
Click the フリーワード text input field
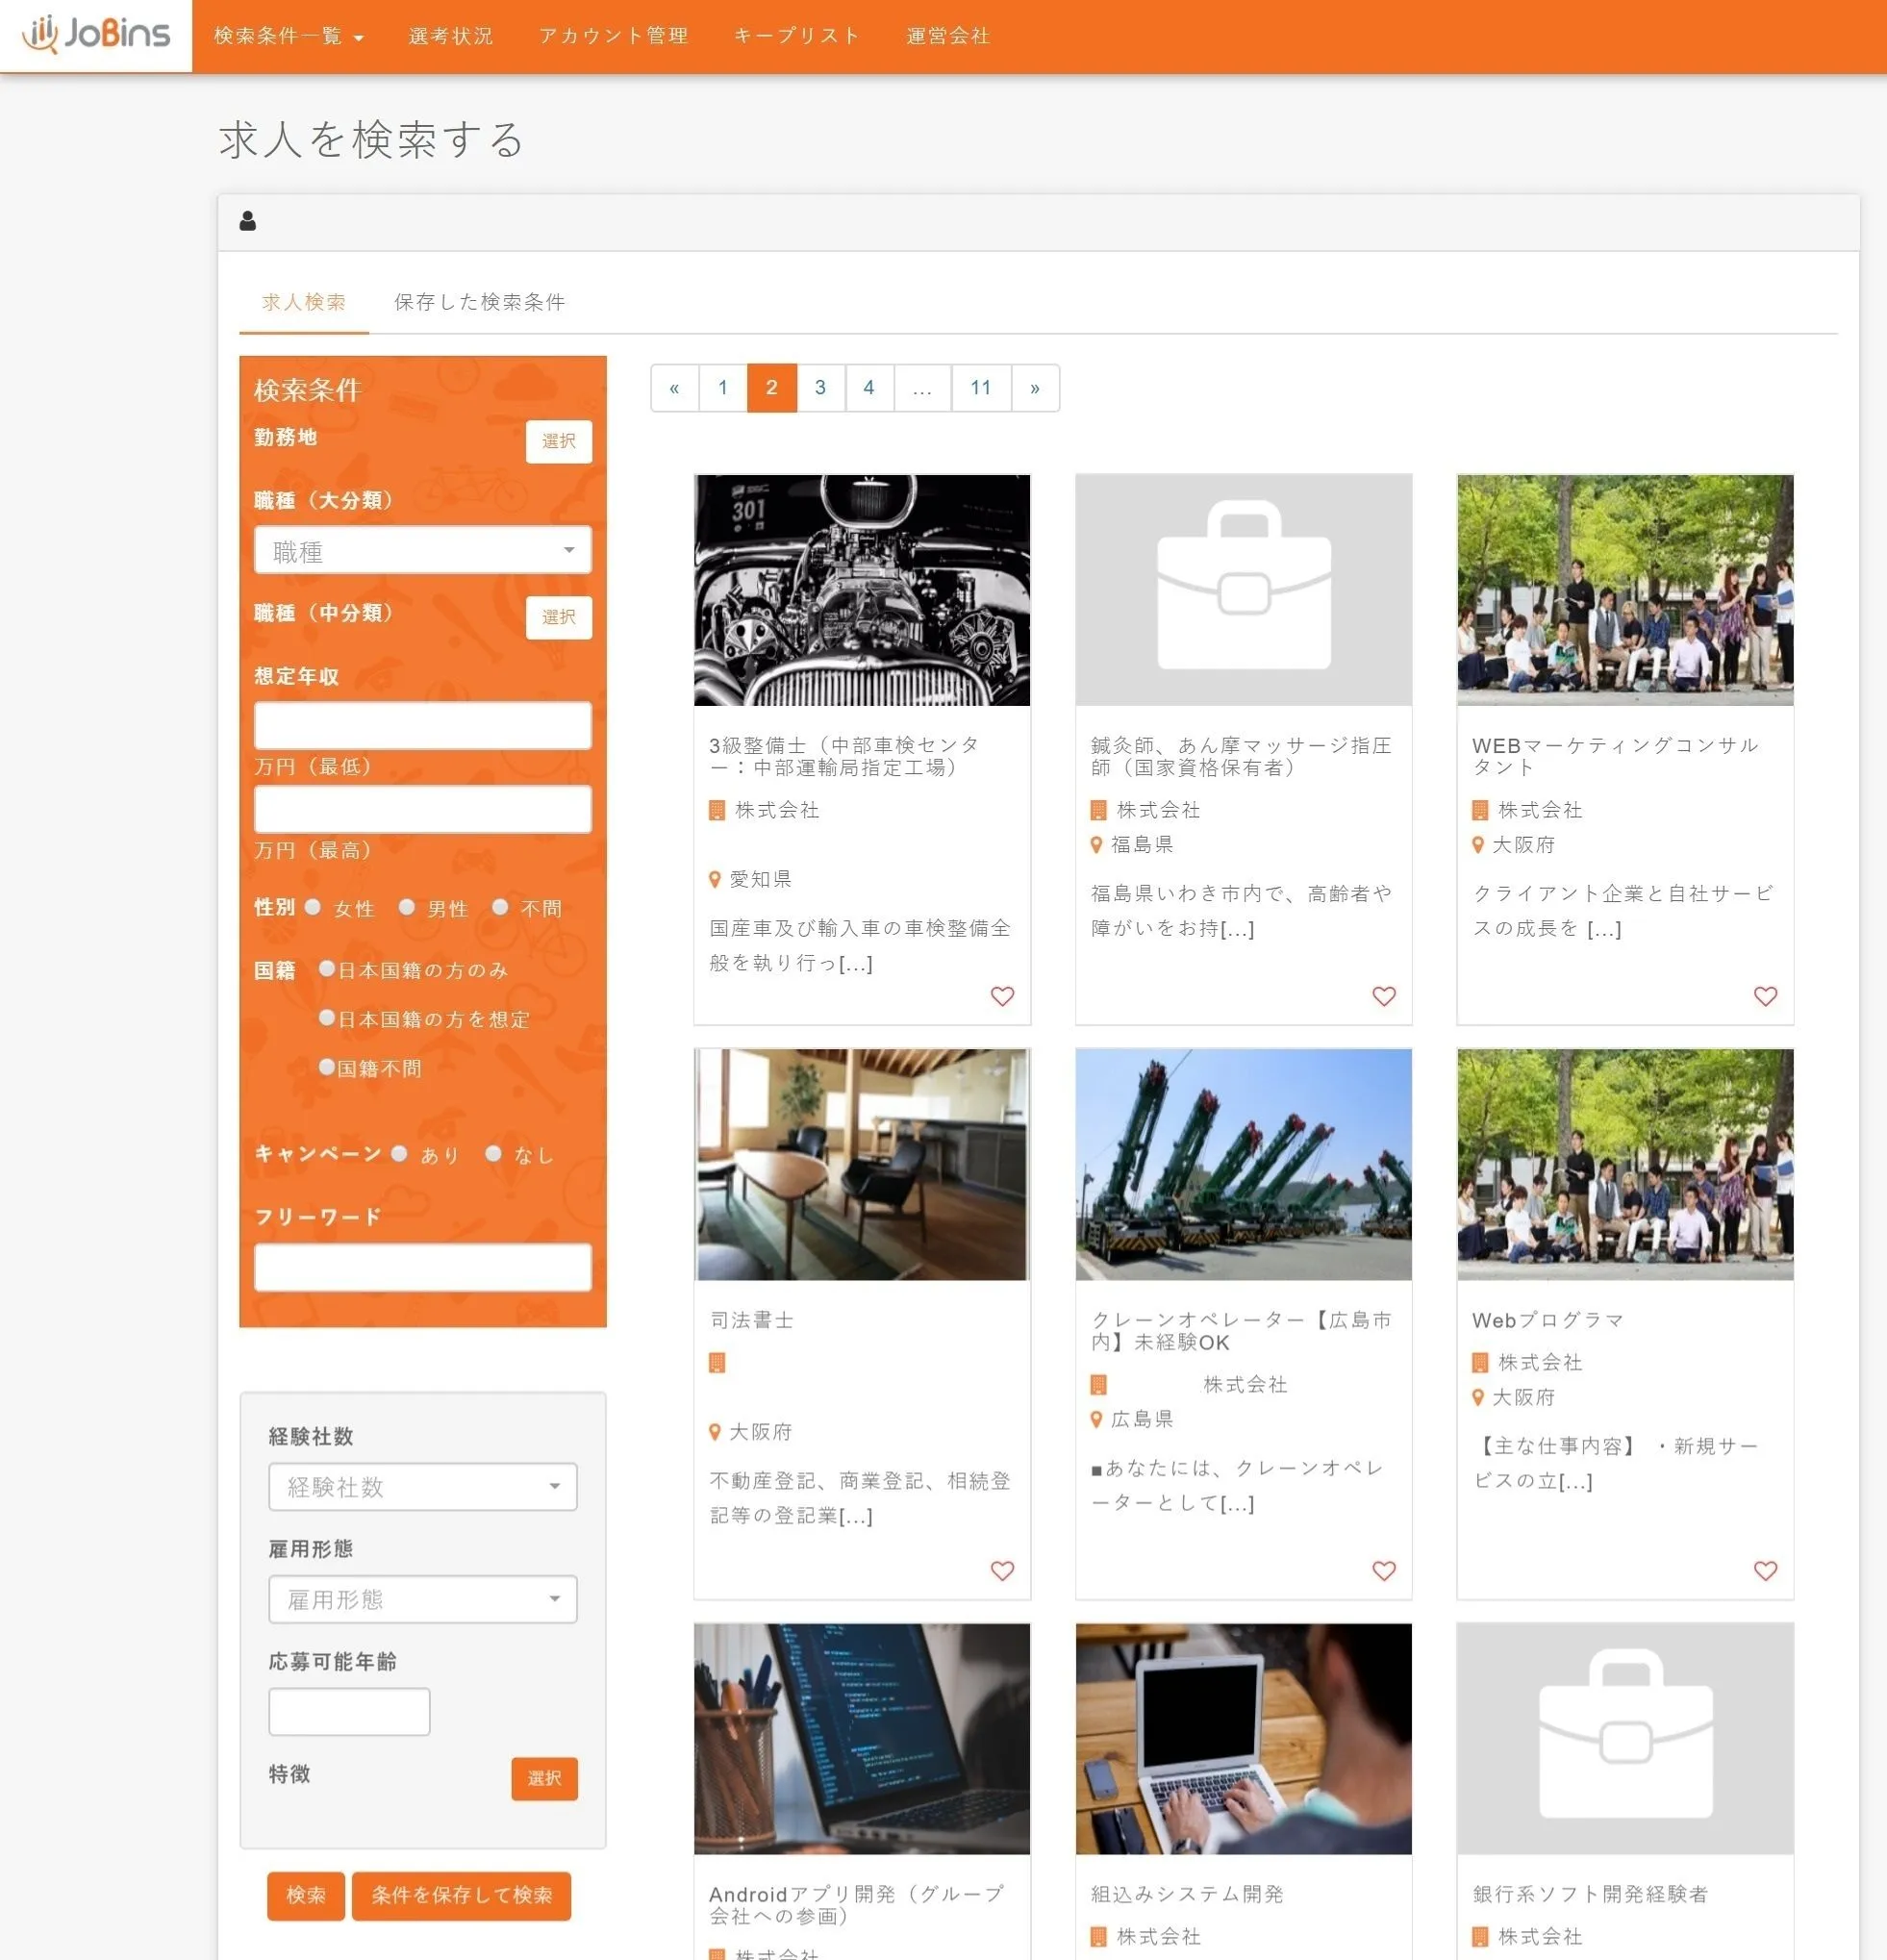click(422, 1267)
